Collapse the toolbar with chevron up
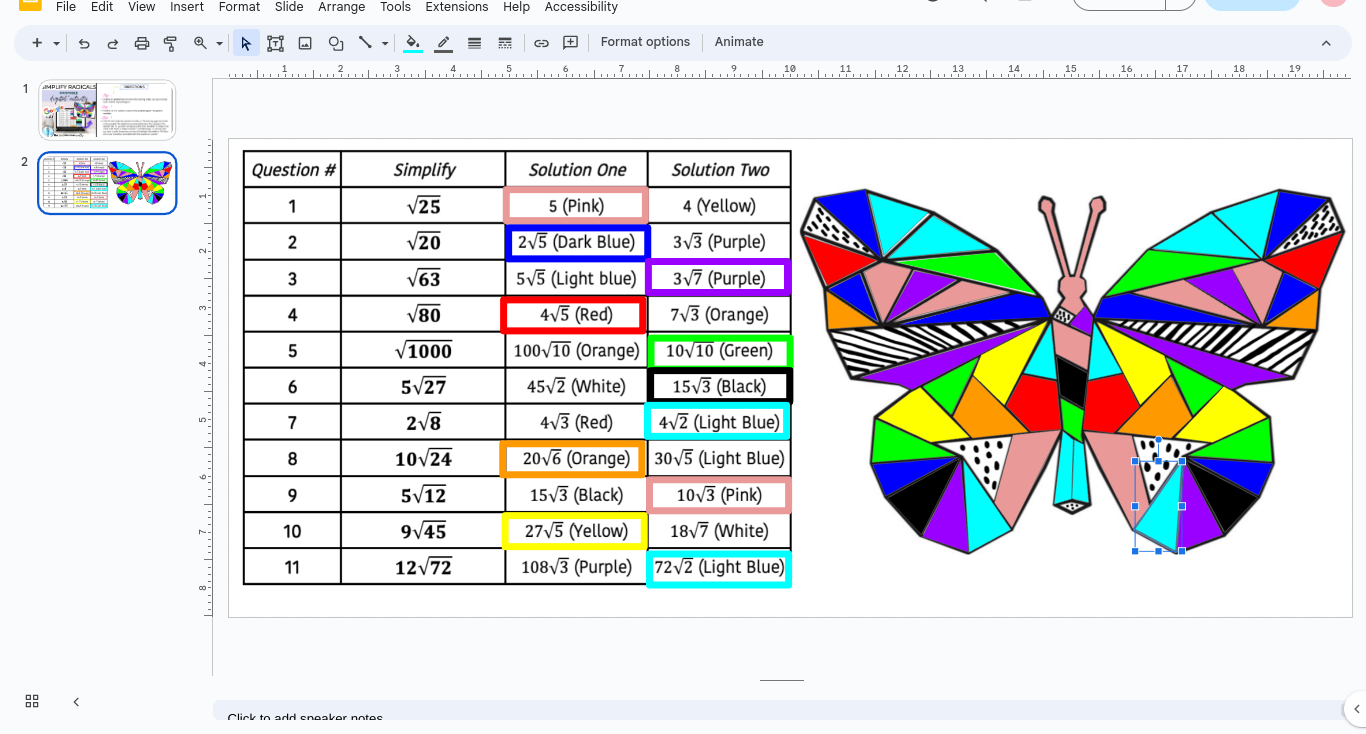This screenshot has height=734, width=1366. click(1326, 43)
